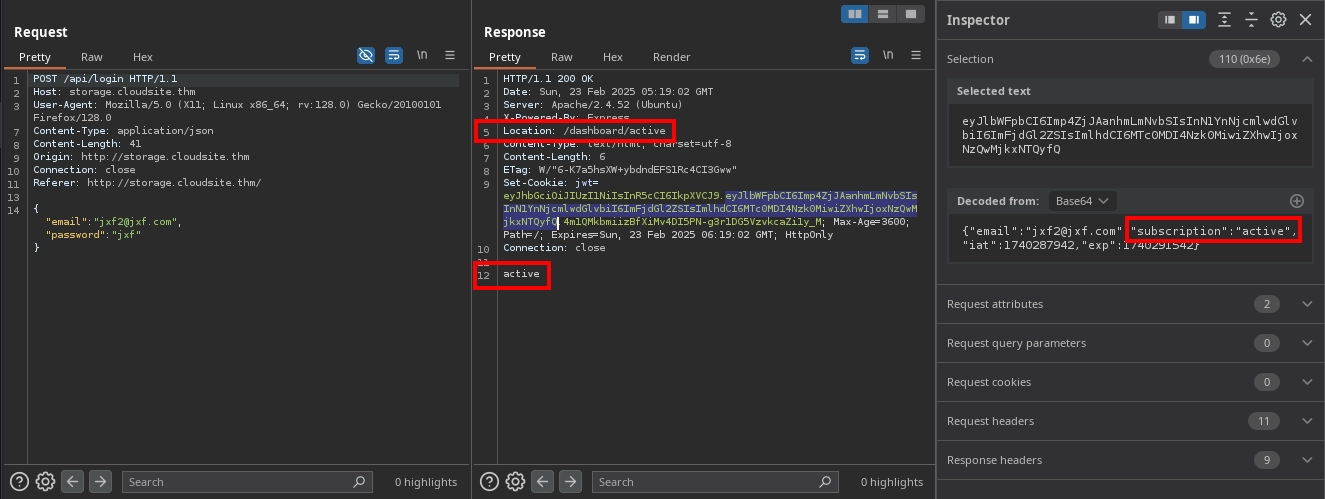Click Response panel help question icon
The height and width of the screenshot is (499, 1325).
pyautogui.click(x=490, y=481)
